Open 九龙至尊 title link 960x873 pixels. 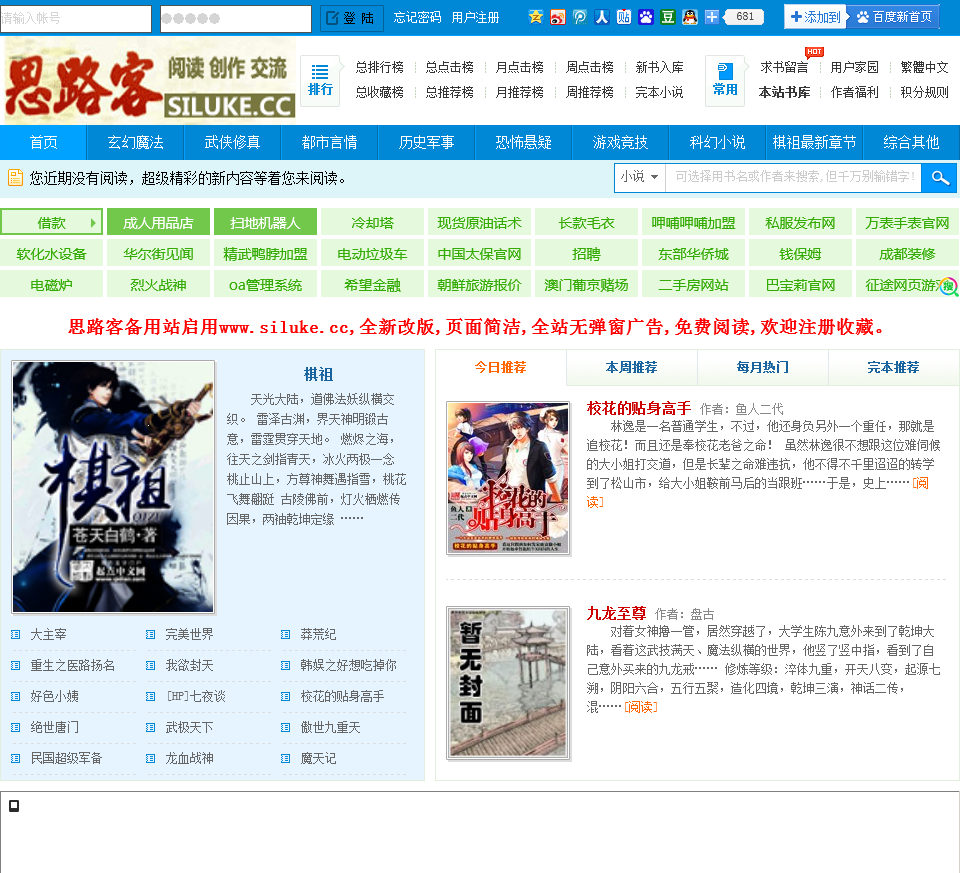coord(616,613)
